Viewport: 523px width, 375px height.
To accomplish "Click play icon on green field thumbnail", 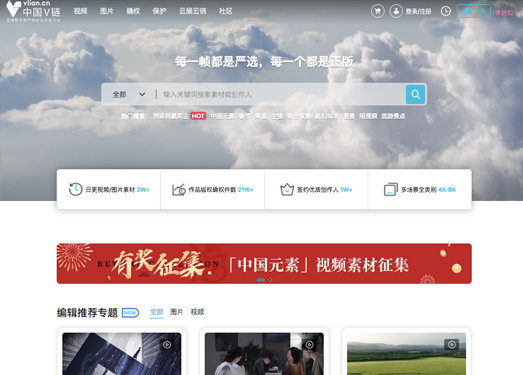I will tap(451, 344).
